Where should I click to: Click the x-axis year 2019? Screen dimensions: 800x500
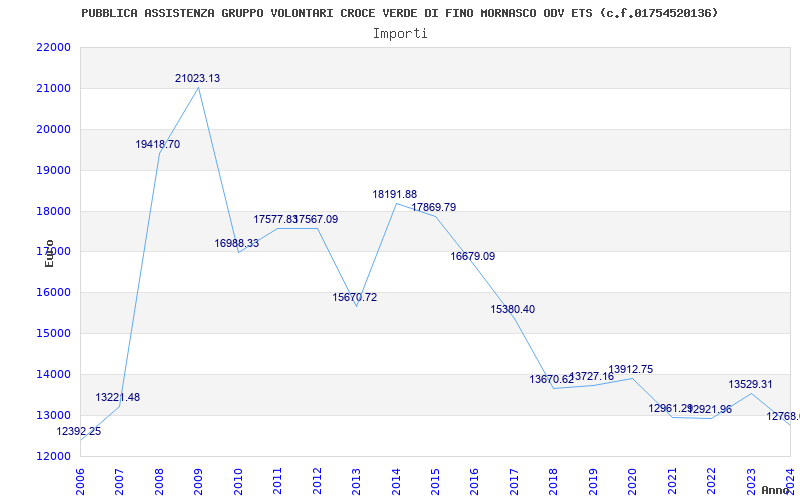[593, 482]
